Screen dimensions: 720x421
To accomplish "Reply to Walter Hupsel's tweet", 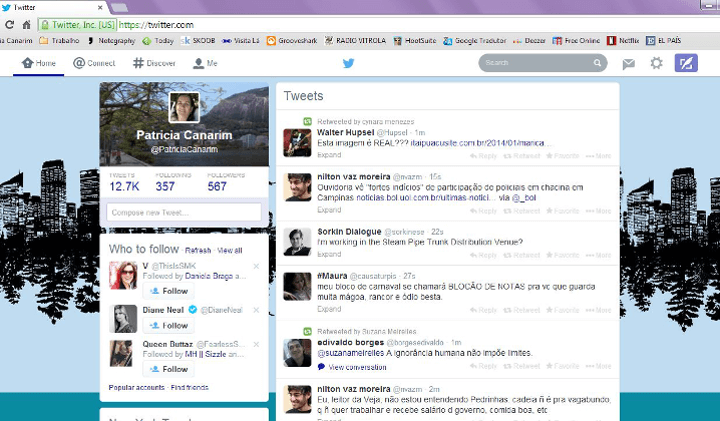I will [x=483, y=156].
